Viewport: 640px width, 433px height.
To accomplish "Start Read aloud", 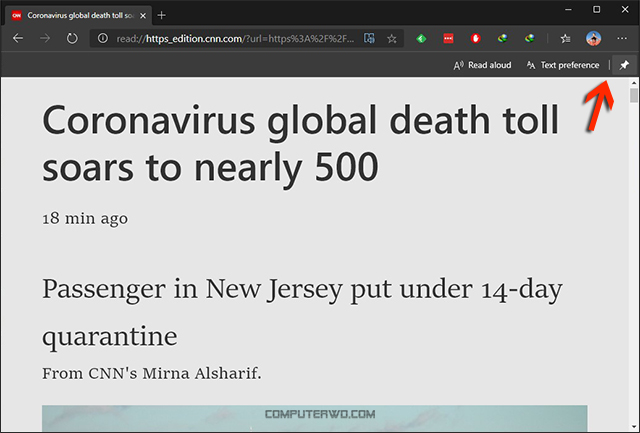I will [x=482, y=65].
